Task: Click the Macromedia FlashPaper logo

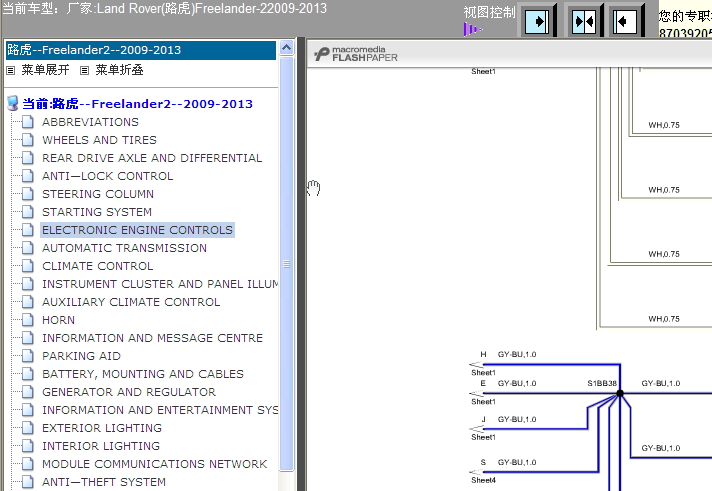Action: point(356,54)
